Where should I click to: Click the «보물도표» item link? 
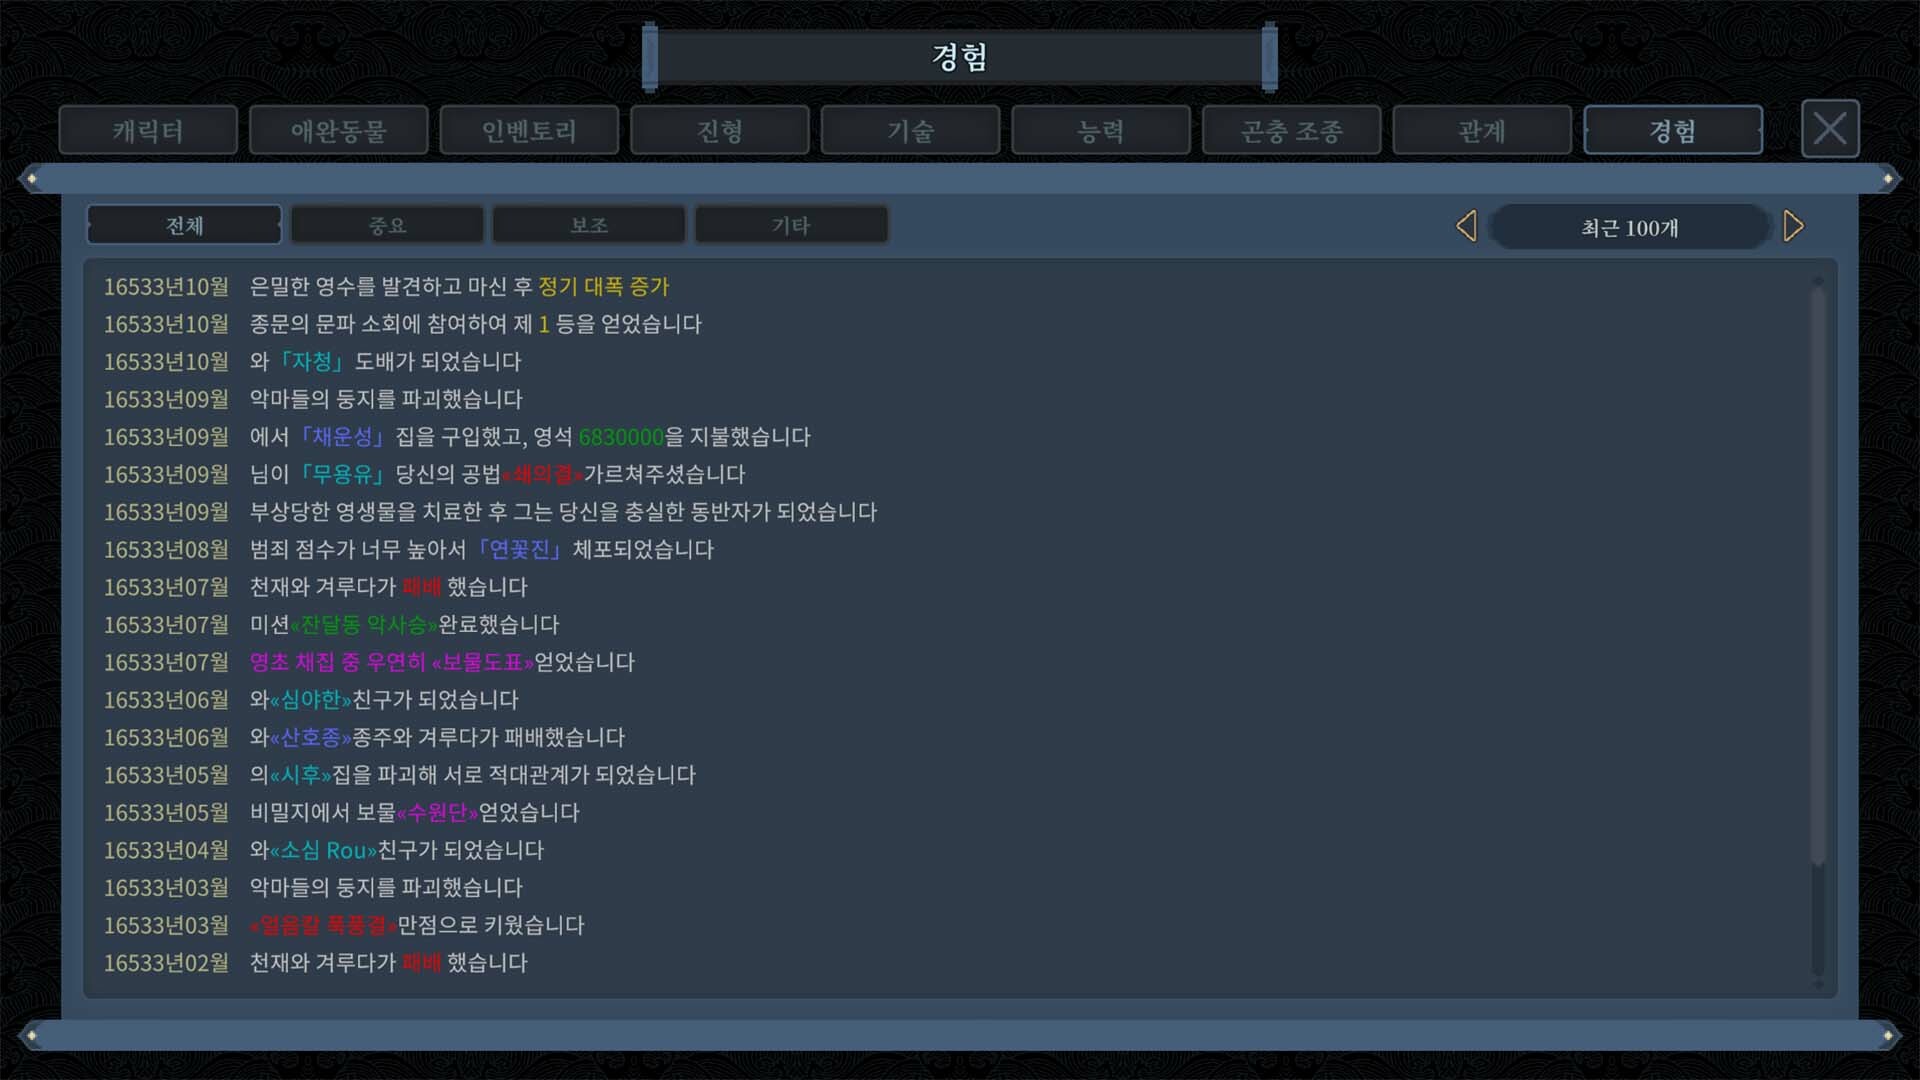482,662
